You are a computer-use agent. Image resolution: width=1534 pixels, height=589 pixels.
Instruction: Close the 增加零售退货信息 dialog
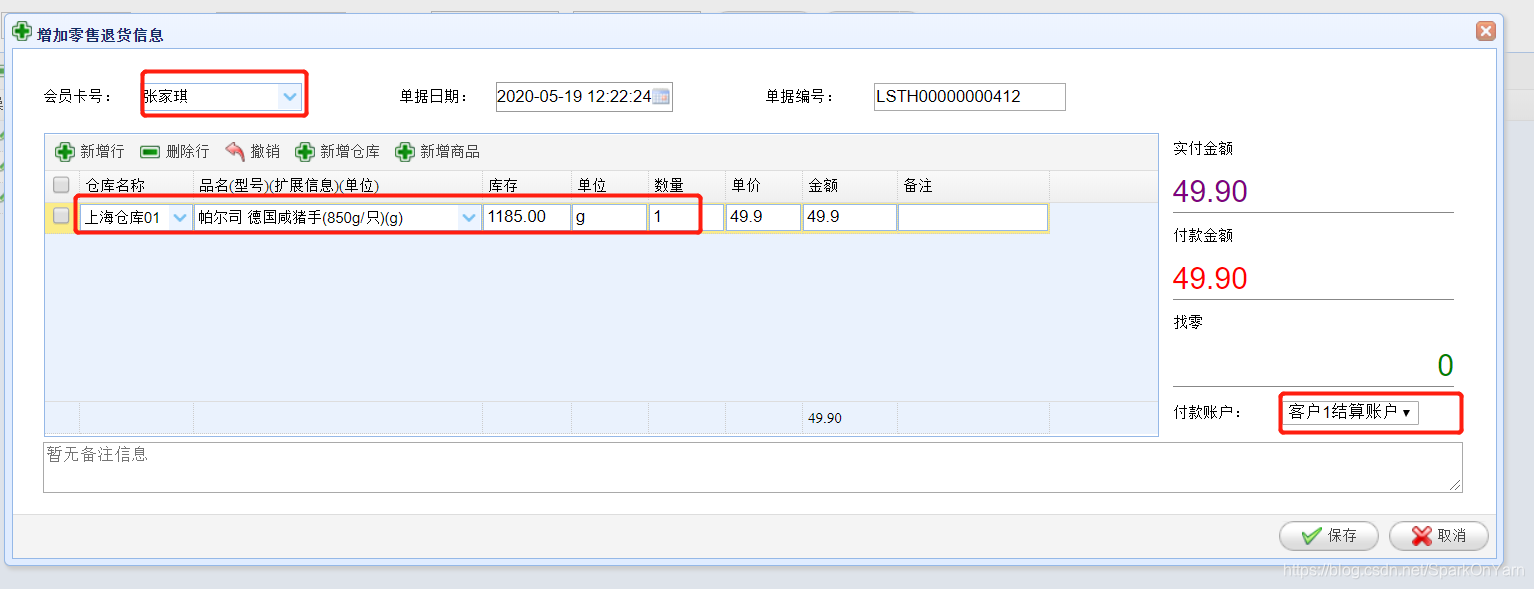pos(1486,31)
